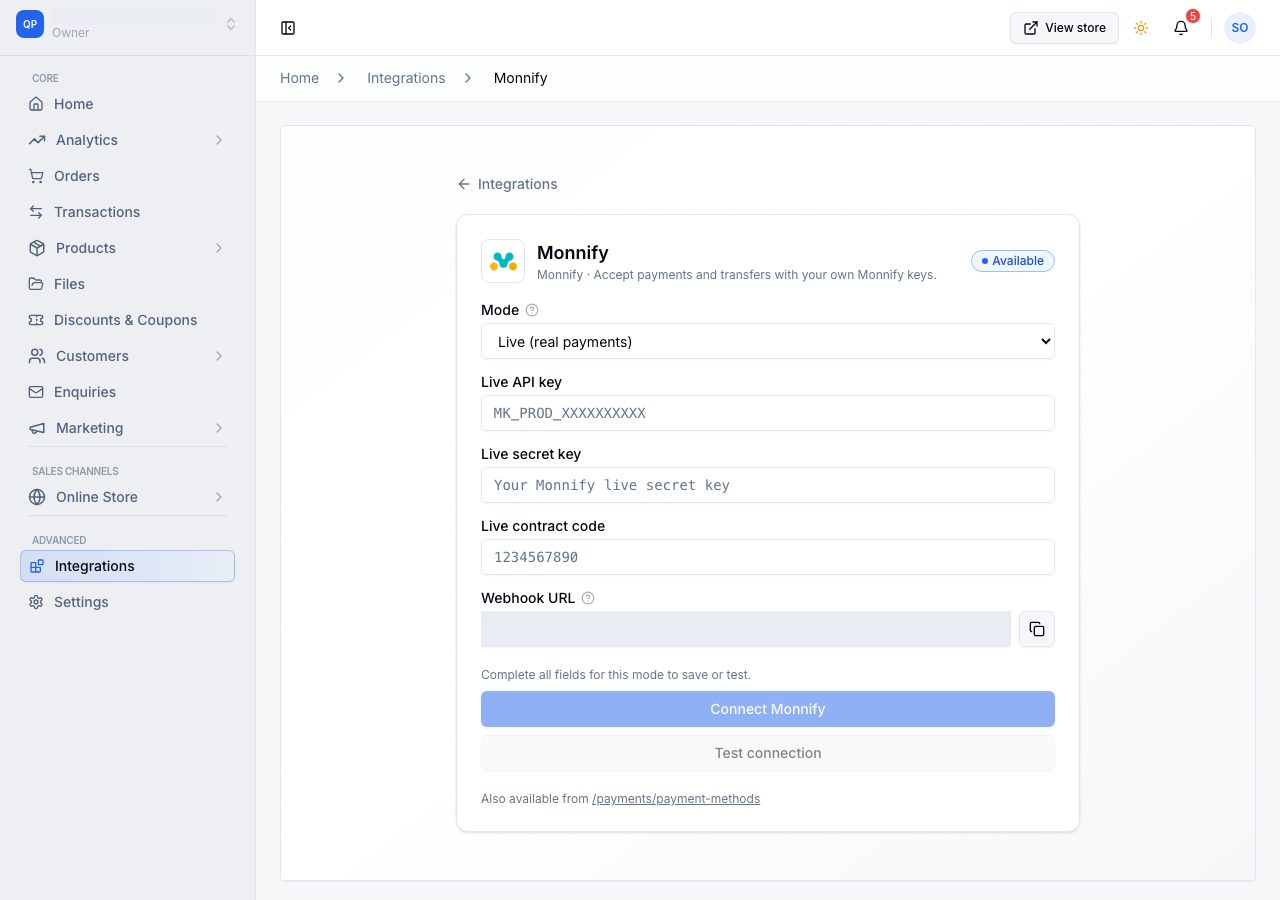Open Orders in the sidebar
The width and height of the screenshot is (1280, 900).
click(127, 176)
